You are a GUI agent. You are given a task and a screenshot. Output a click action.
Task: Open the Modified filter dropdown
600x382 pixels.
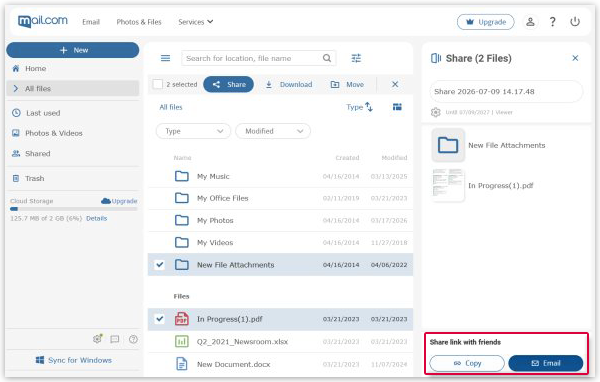273,131
